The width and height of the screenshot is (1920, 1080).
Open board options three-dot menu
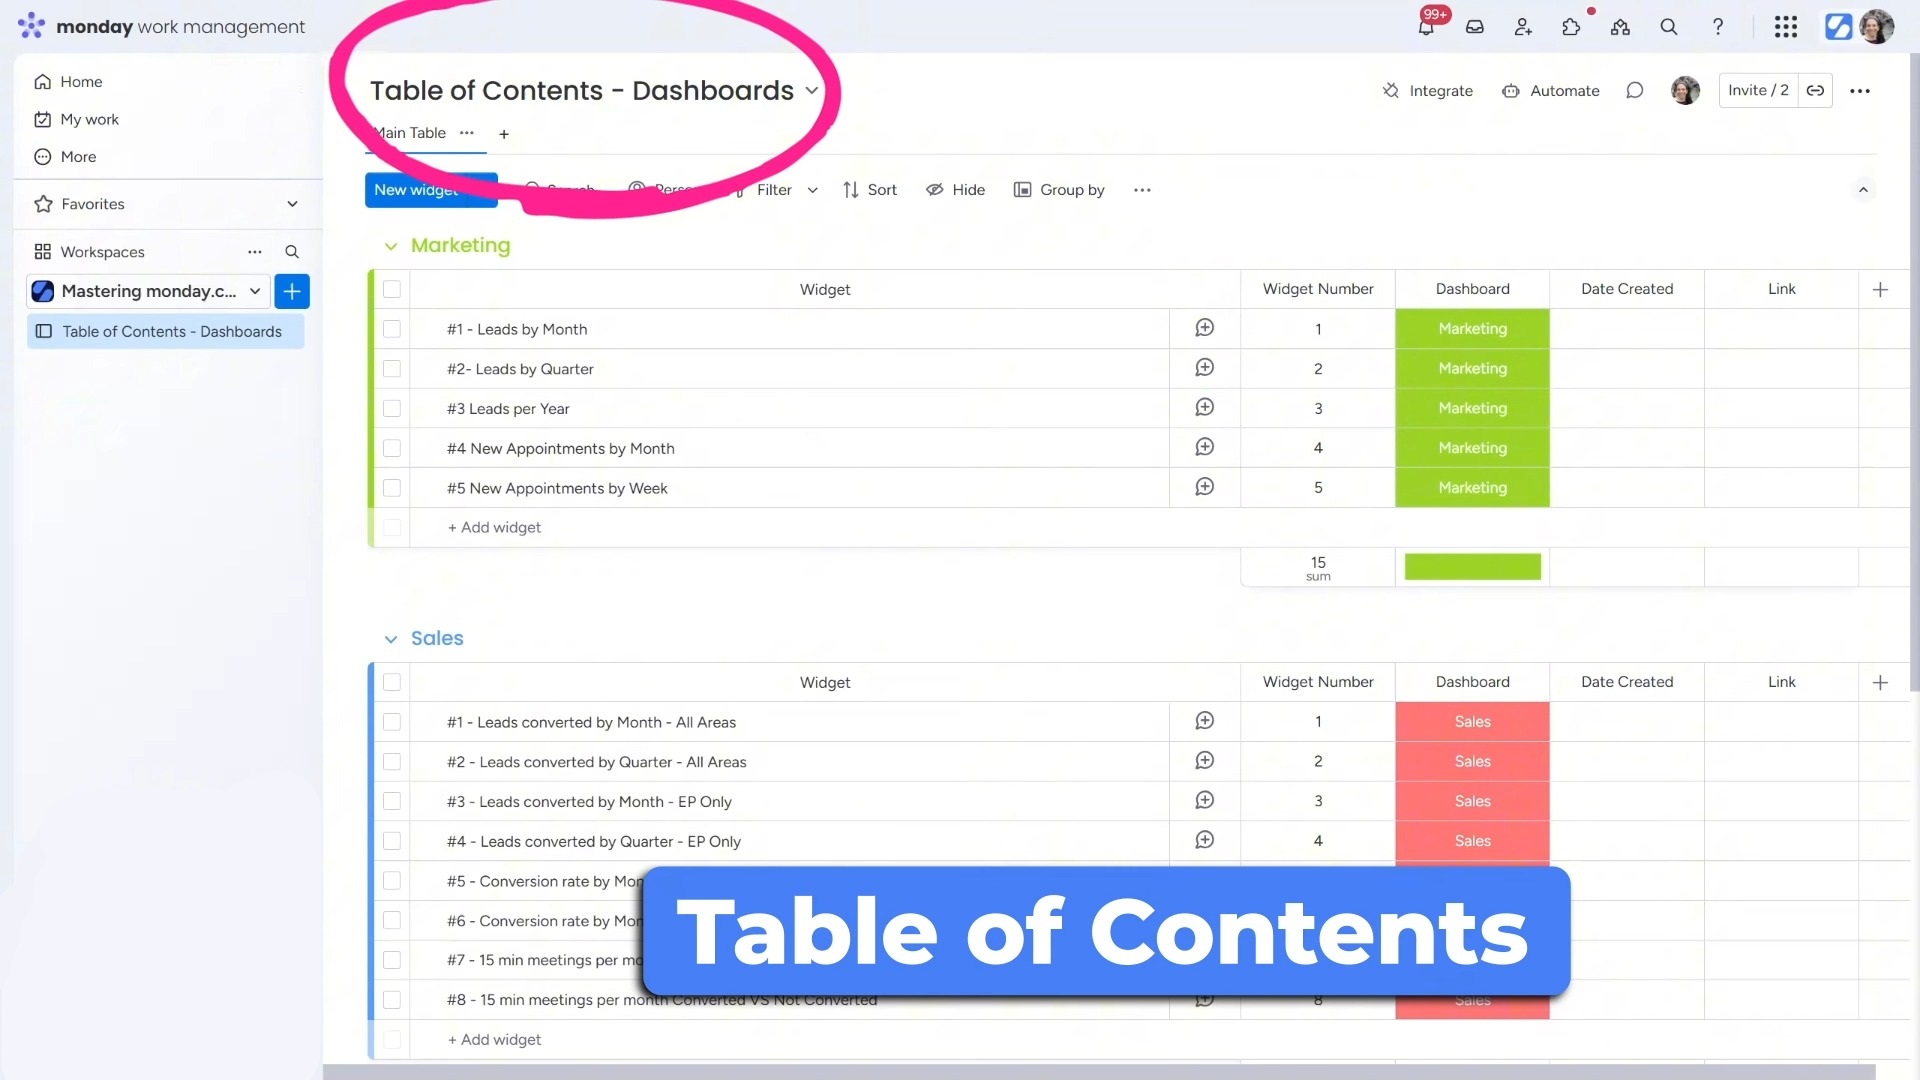coord(1860,91)
